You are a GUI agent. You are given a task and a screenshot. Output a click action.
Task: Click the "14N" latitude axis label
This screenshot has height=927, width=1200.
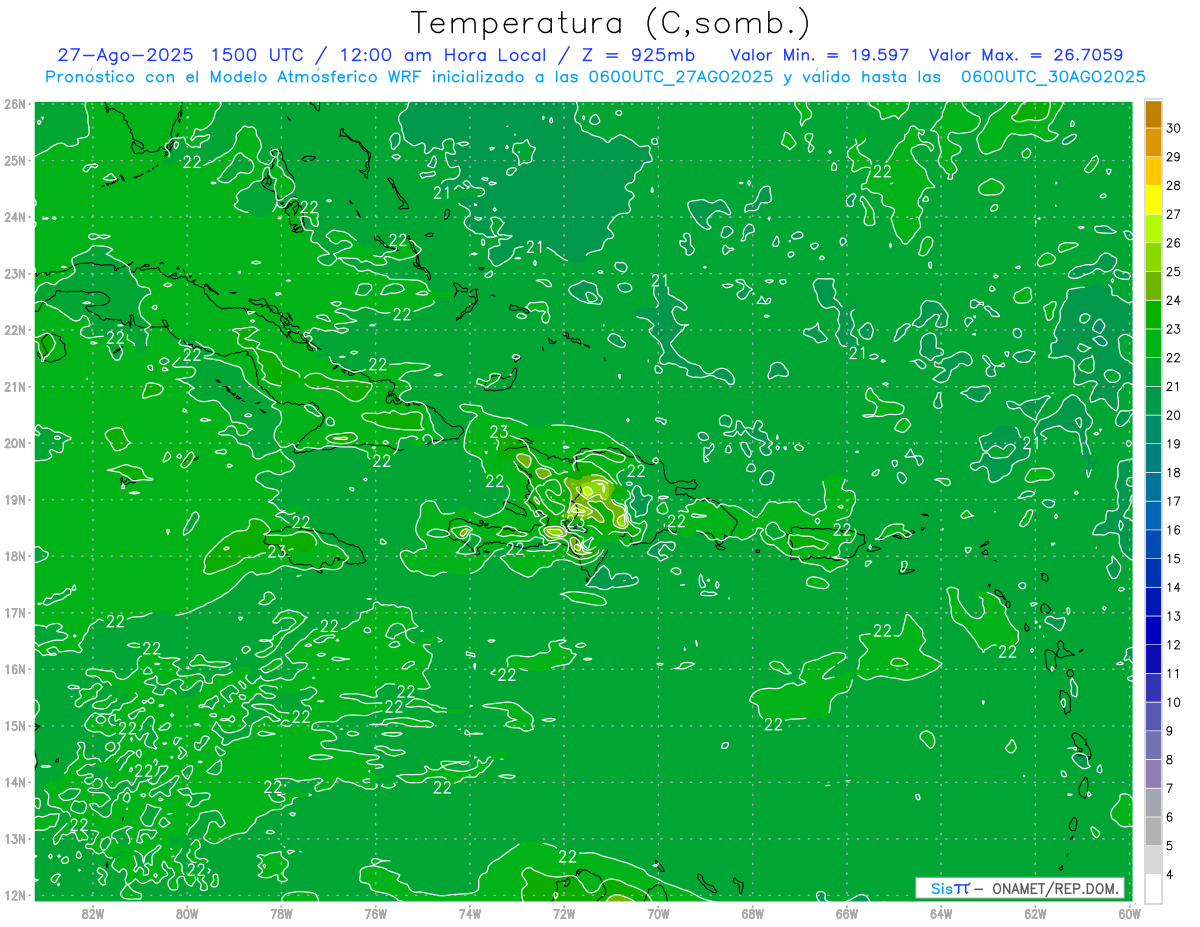[x=15, y=782]
